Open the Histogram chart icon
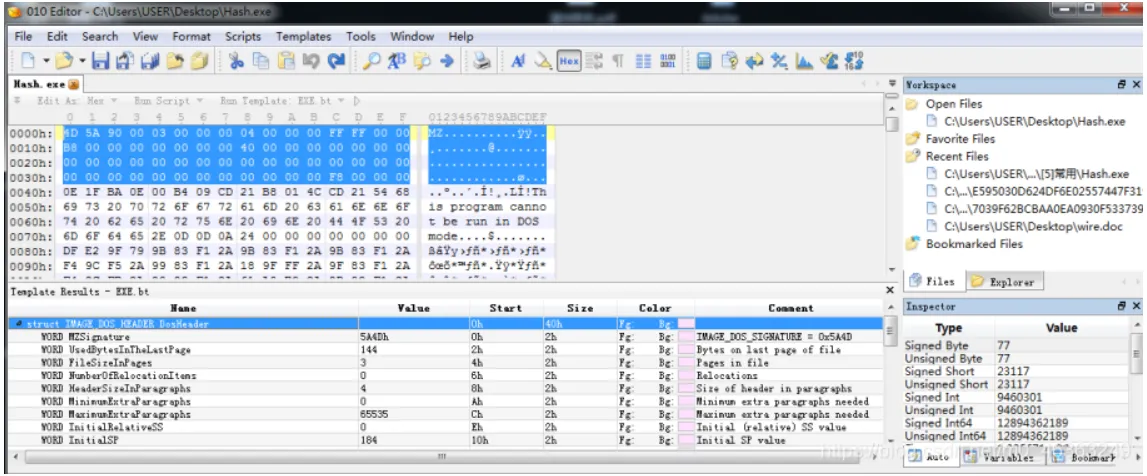Image resolution: width=1147 pixels, height=476 pixels. pos(804,61)
